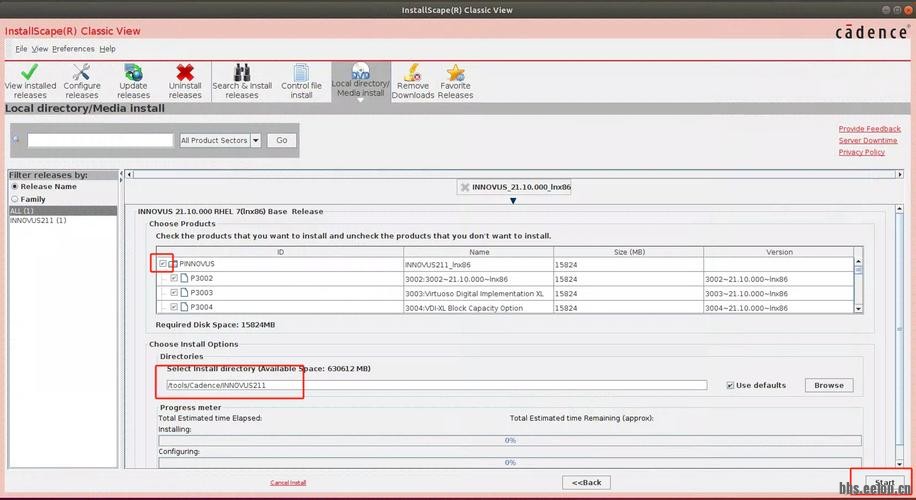Open the File menu
The image size is (916, 500).
point(21,49)
